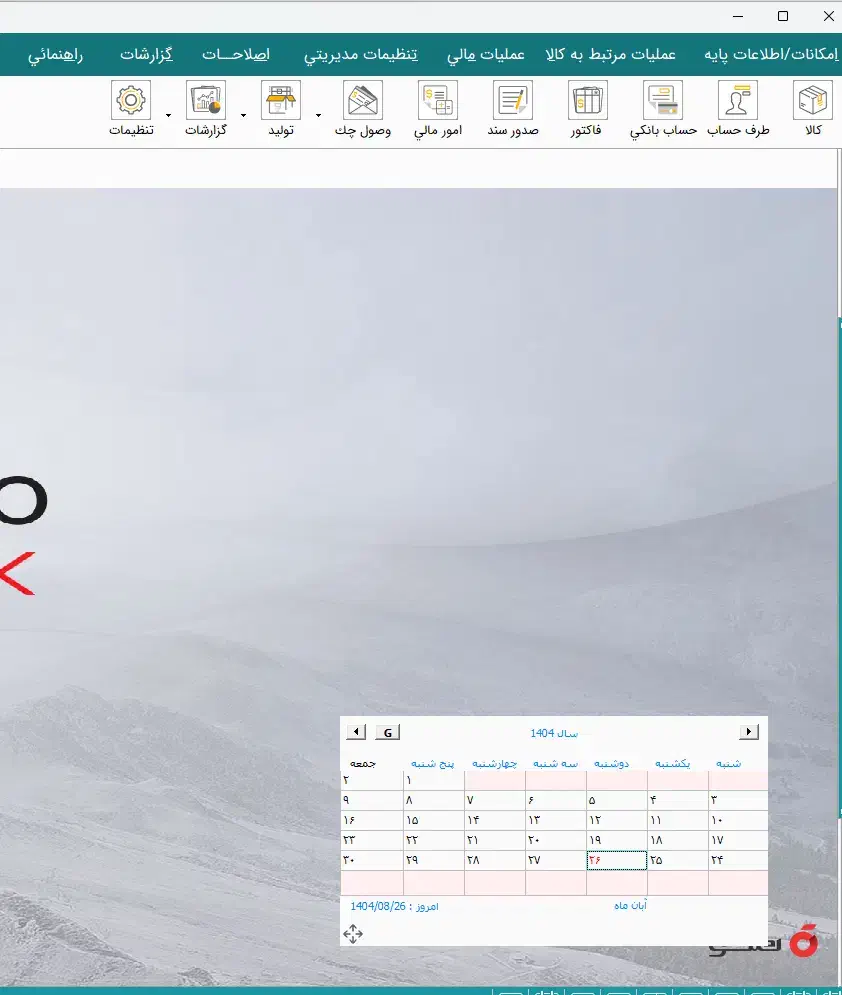Click the four-arrow move handle on calendar
This screenshot has height=995, width=842.
coord(353,934)
